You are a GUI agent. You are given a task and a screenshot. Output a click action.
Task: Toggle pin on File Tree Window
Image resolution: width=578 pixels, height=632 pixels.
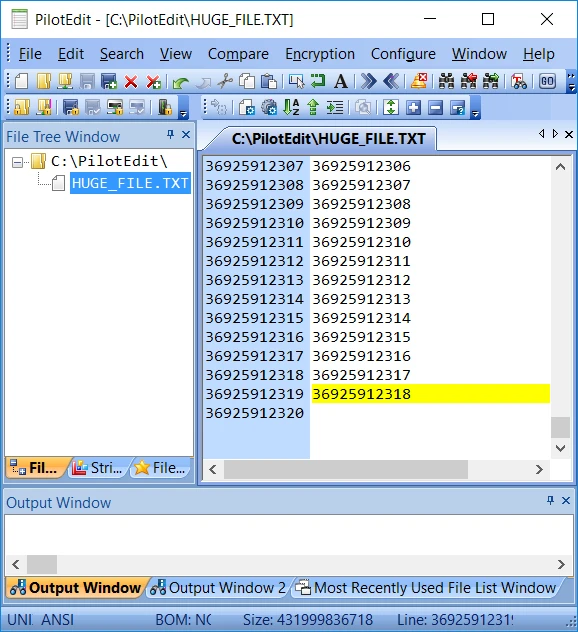coord(170,134)
